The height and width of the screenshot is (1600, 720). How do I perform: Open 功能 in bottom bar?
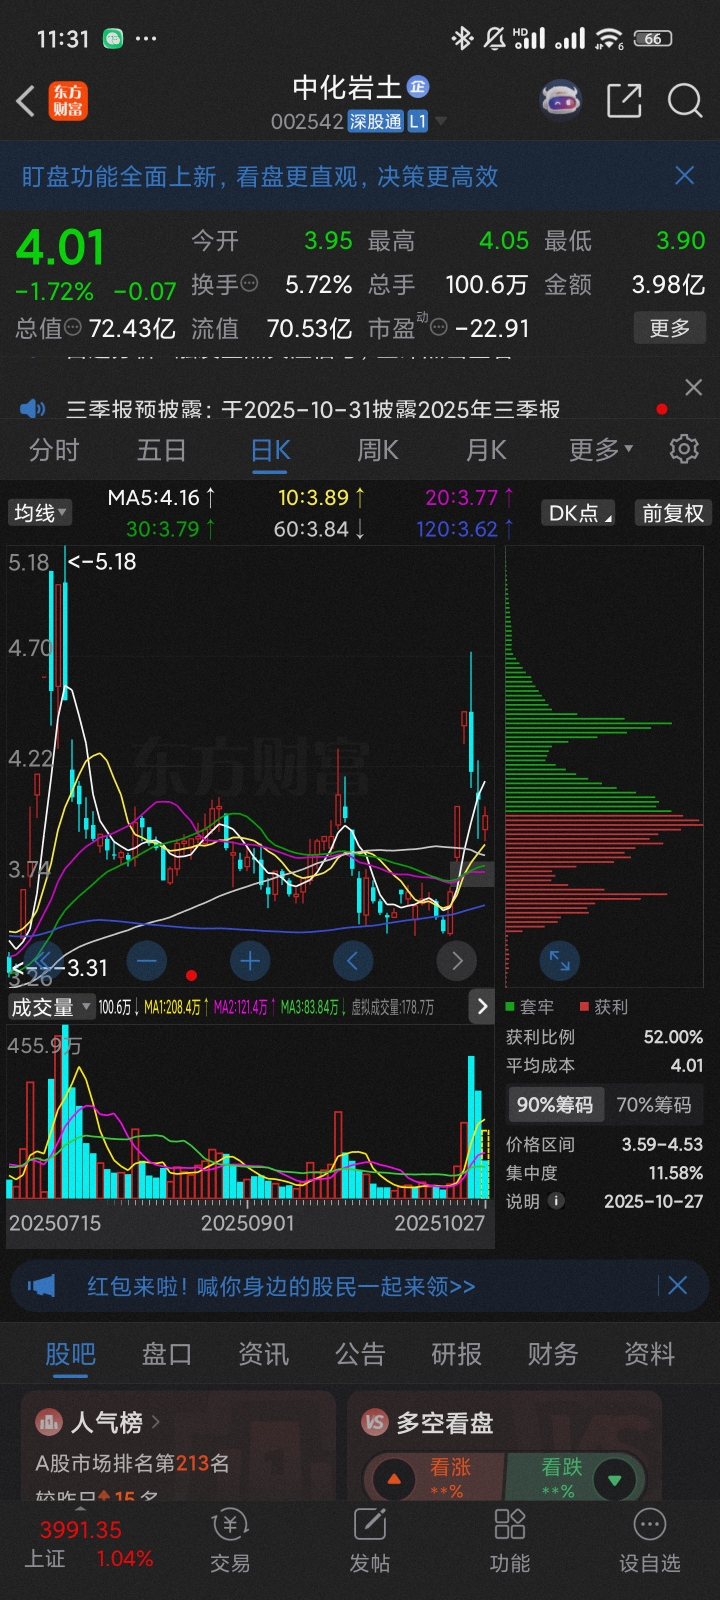pos(510,1541)
